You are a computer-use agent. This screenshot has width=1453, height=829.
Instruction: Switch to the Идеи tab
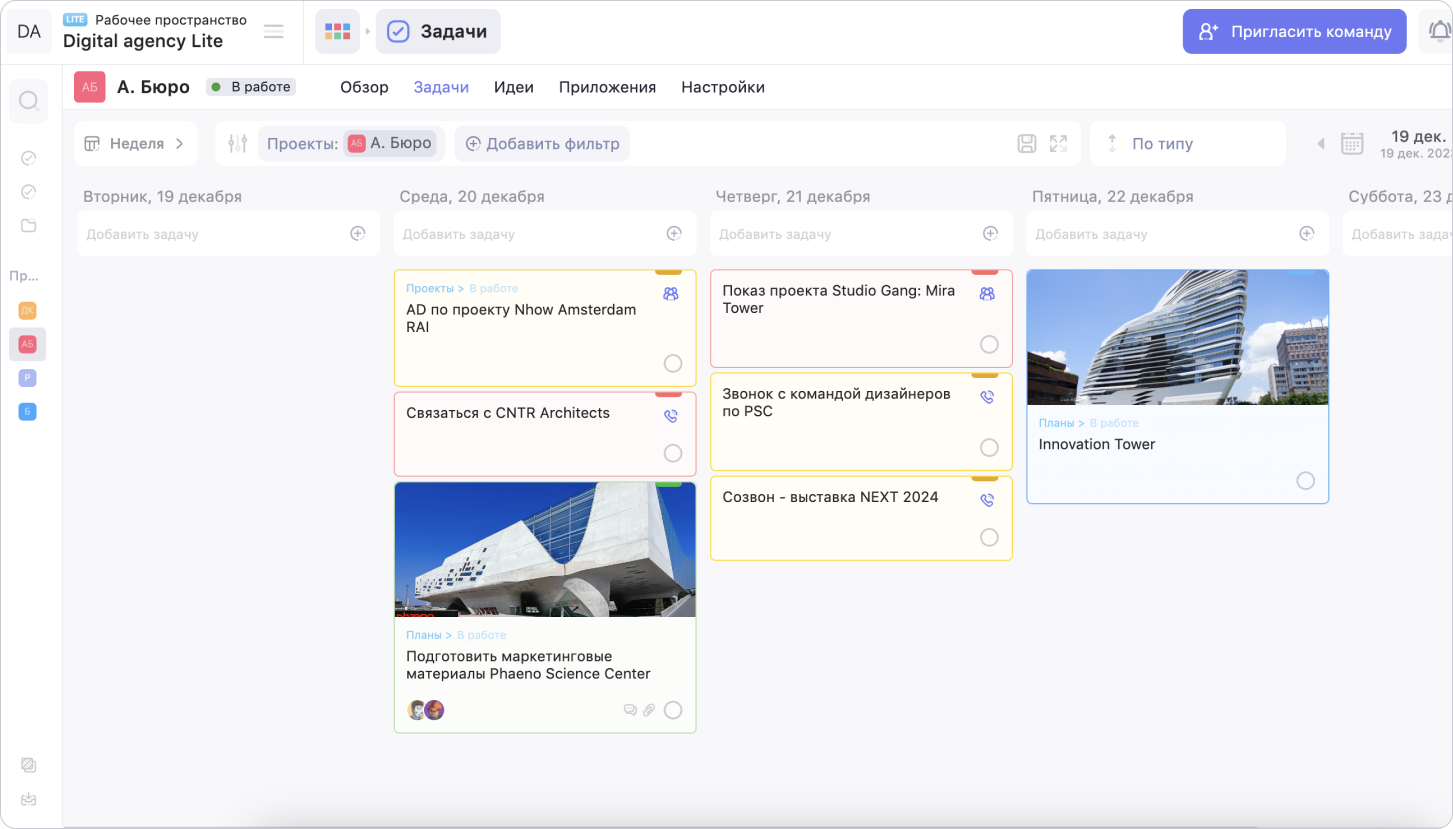[514, 87]
